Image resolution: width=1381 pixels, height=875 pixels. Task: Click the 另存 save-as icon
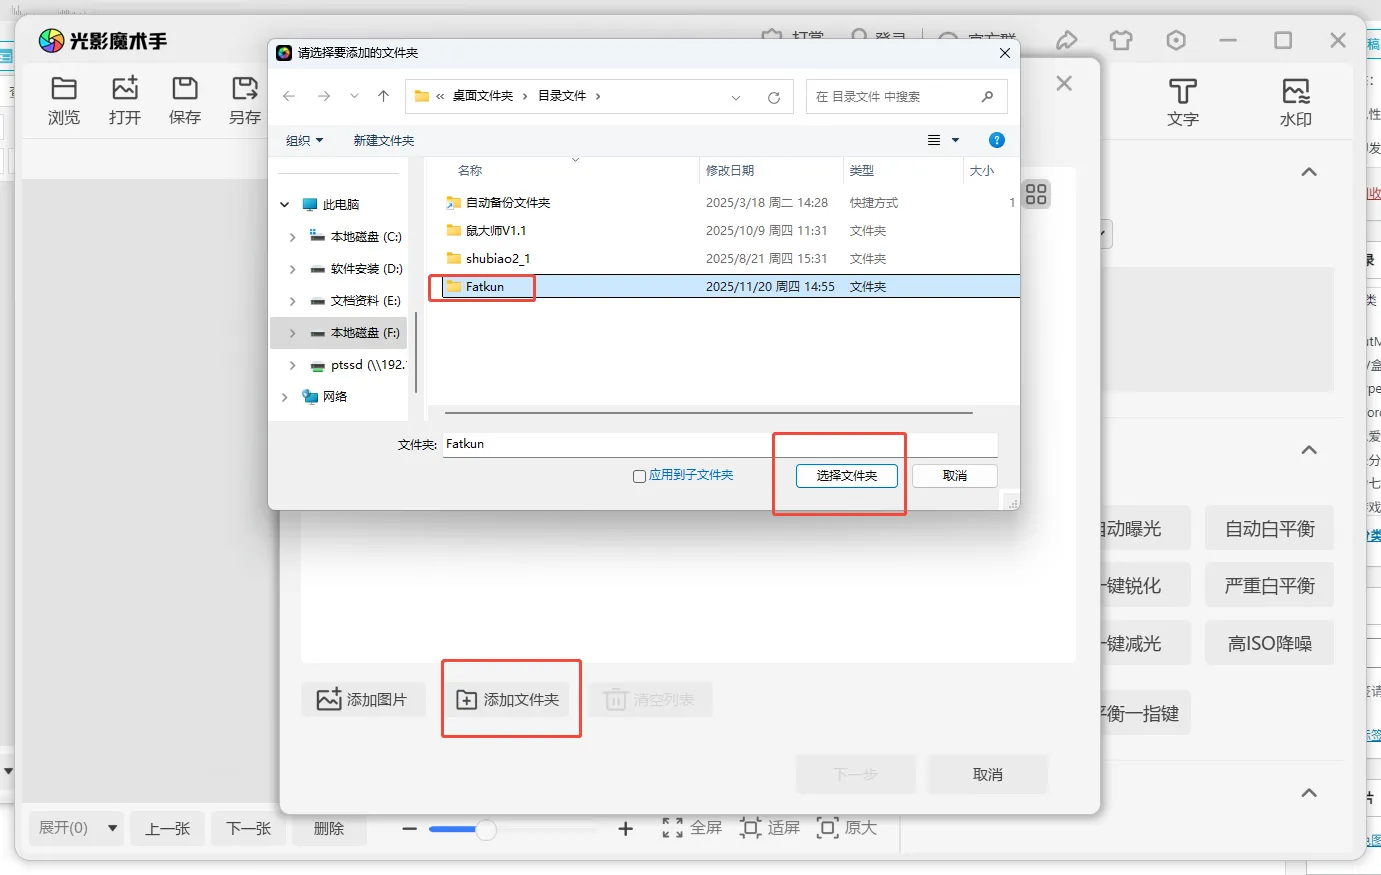tap(245, 88)
